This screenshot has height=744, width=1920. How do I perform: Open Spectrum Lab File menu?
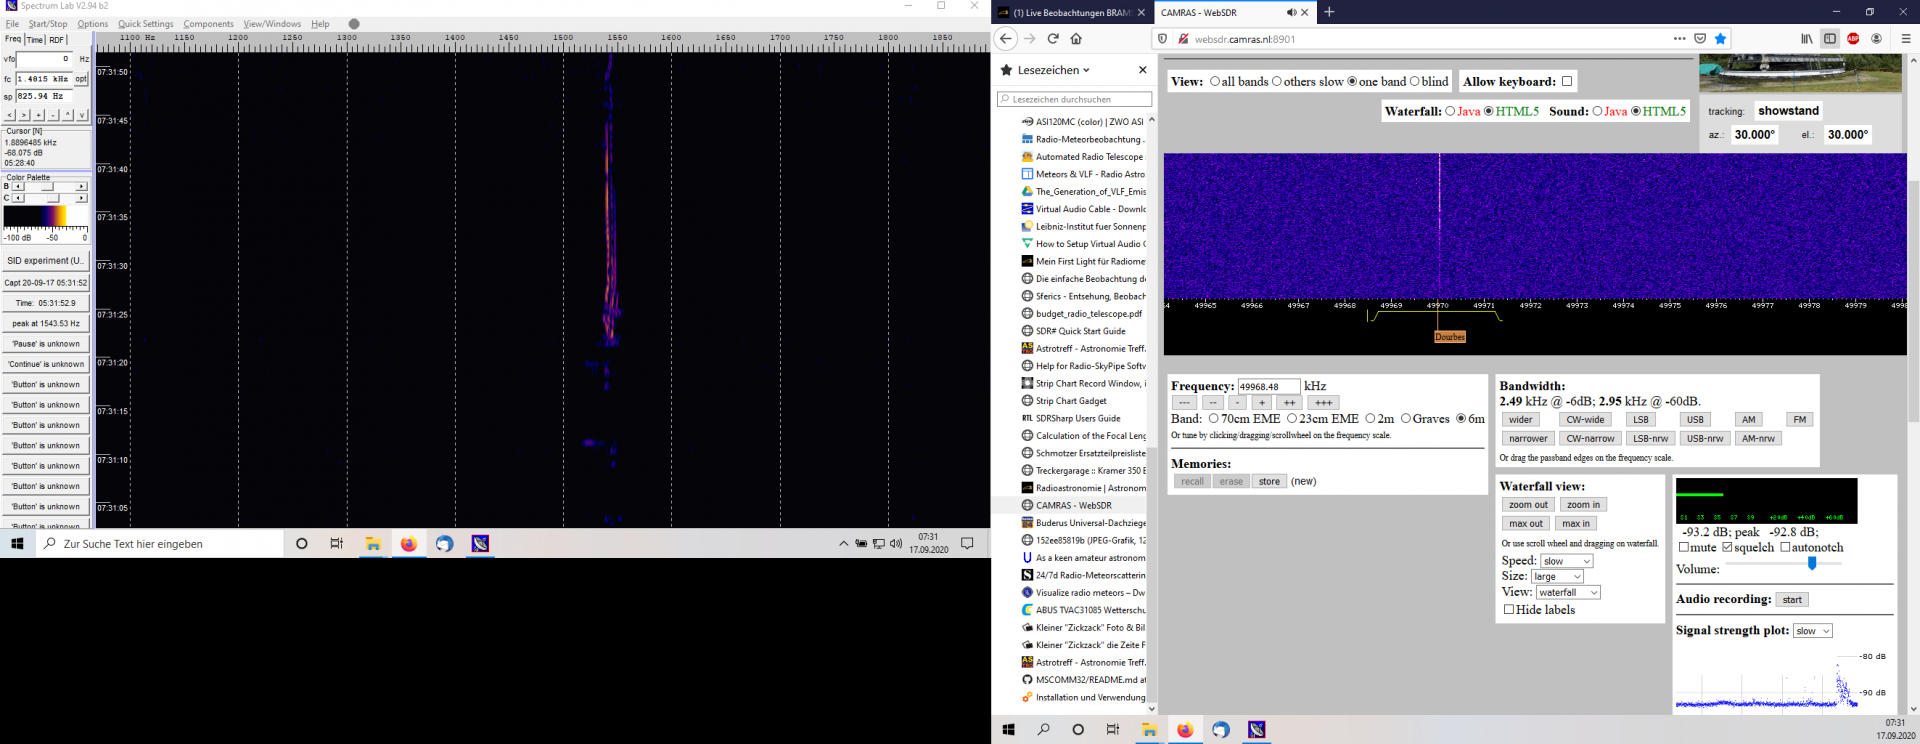[12, 24]
